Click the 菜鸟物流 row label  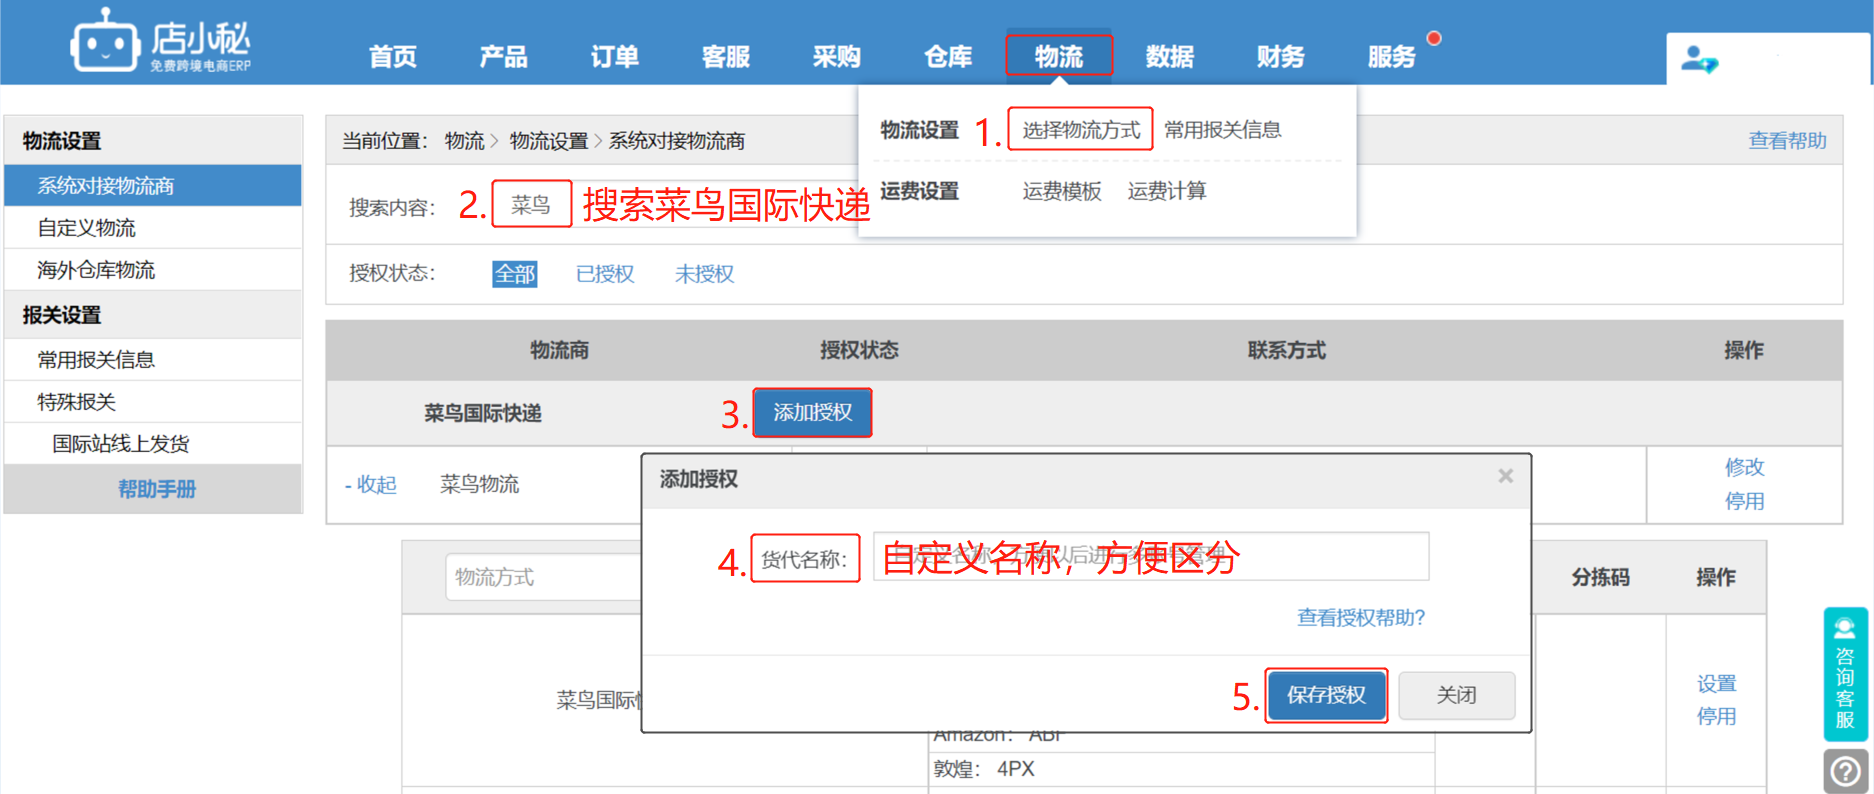[x=479, y=485]
